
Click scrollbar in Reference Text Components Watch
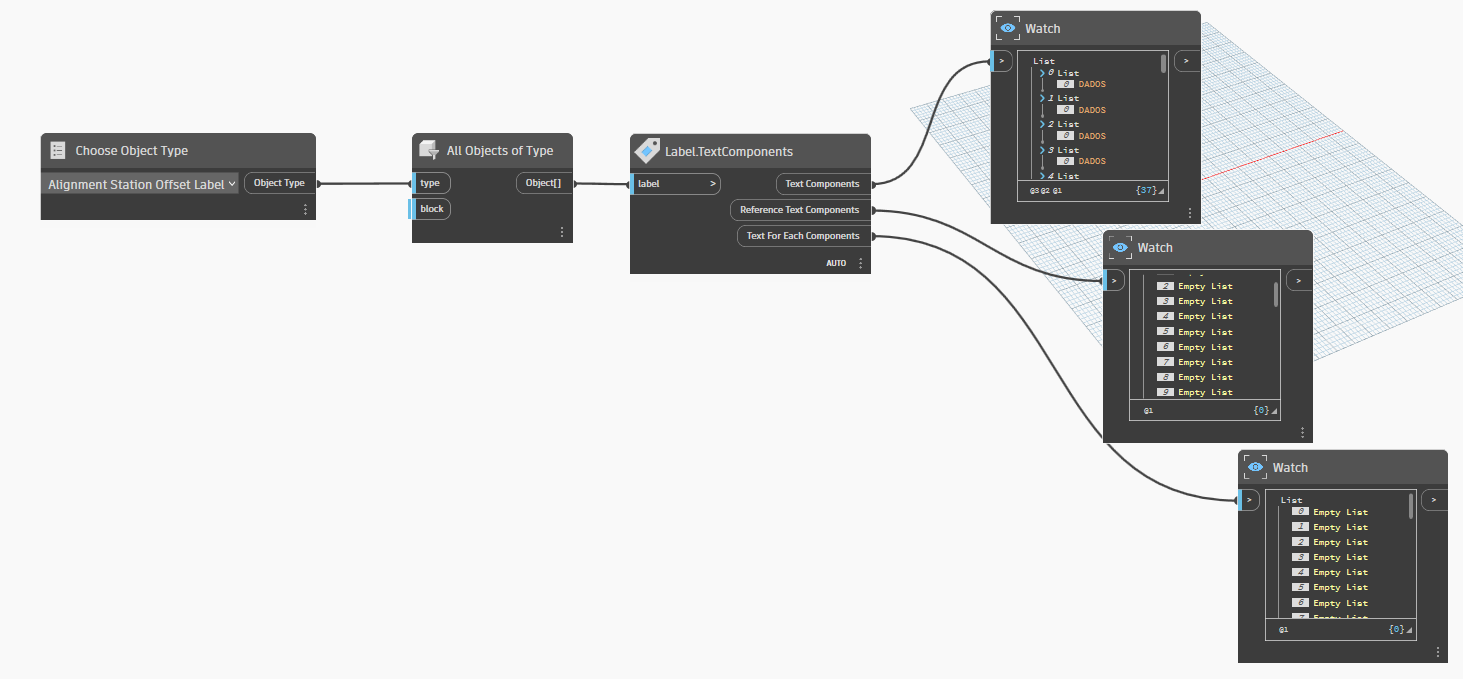point(1275,294)
